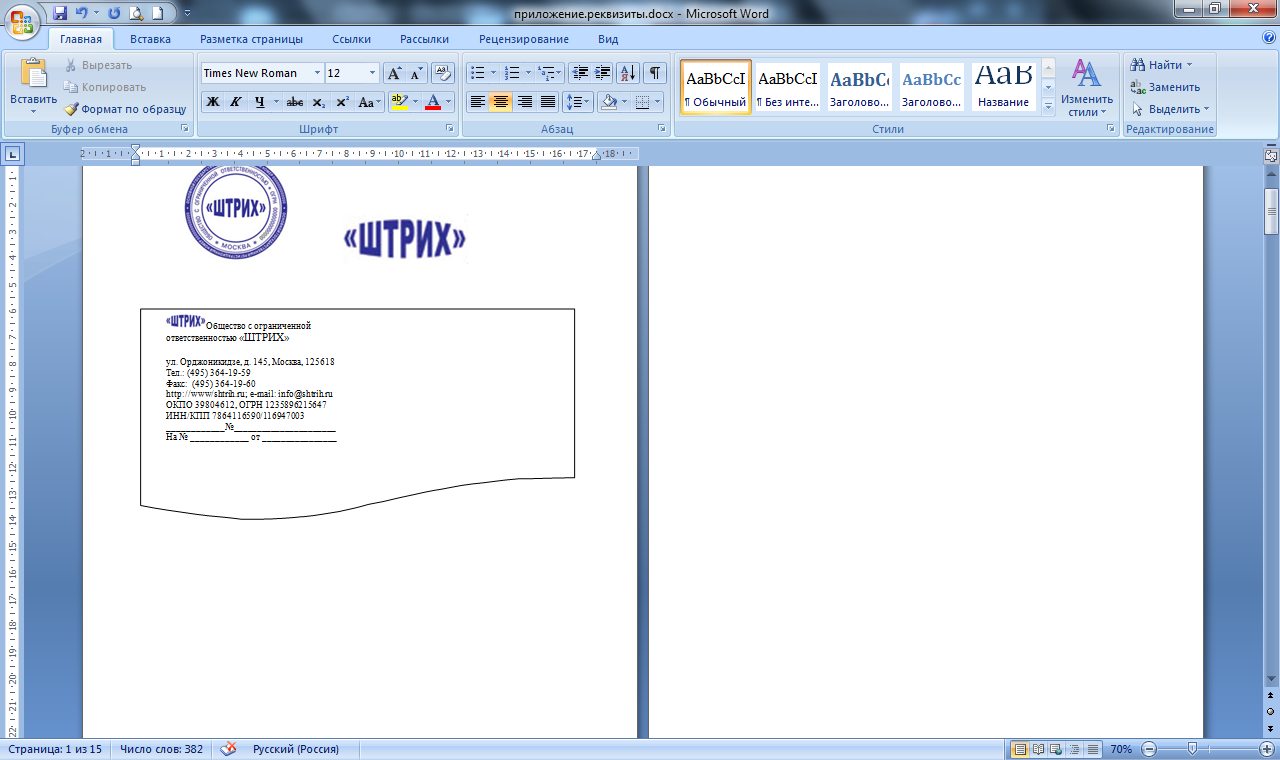Click the zoom slider handle

tap(1192, 749)
